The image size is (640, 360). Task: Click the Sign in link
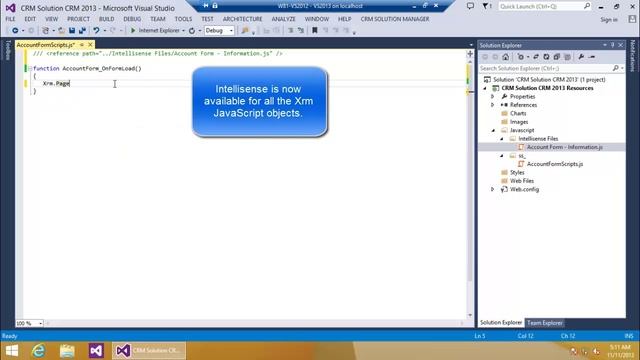(609, 20)
